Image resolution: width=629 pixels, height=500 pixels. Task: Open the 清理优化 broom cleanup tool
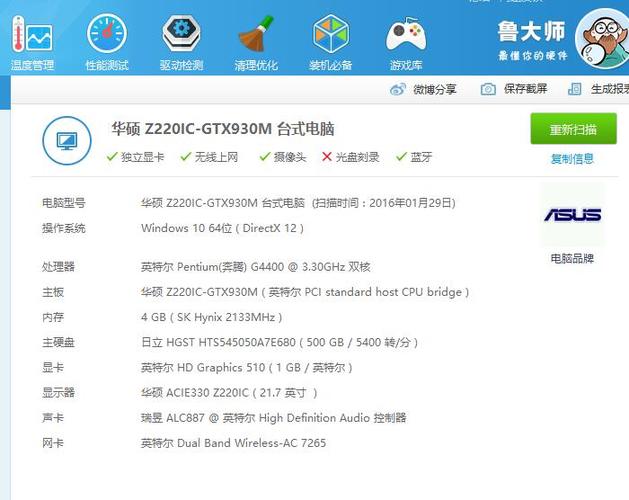point(256,43)
